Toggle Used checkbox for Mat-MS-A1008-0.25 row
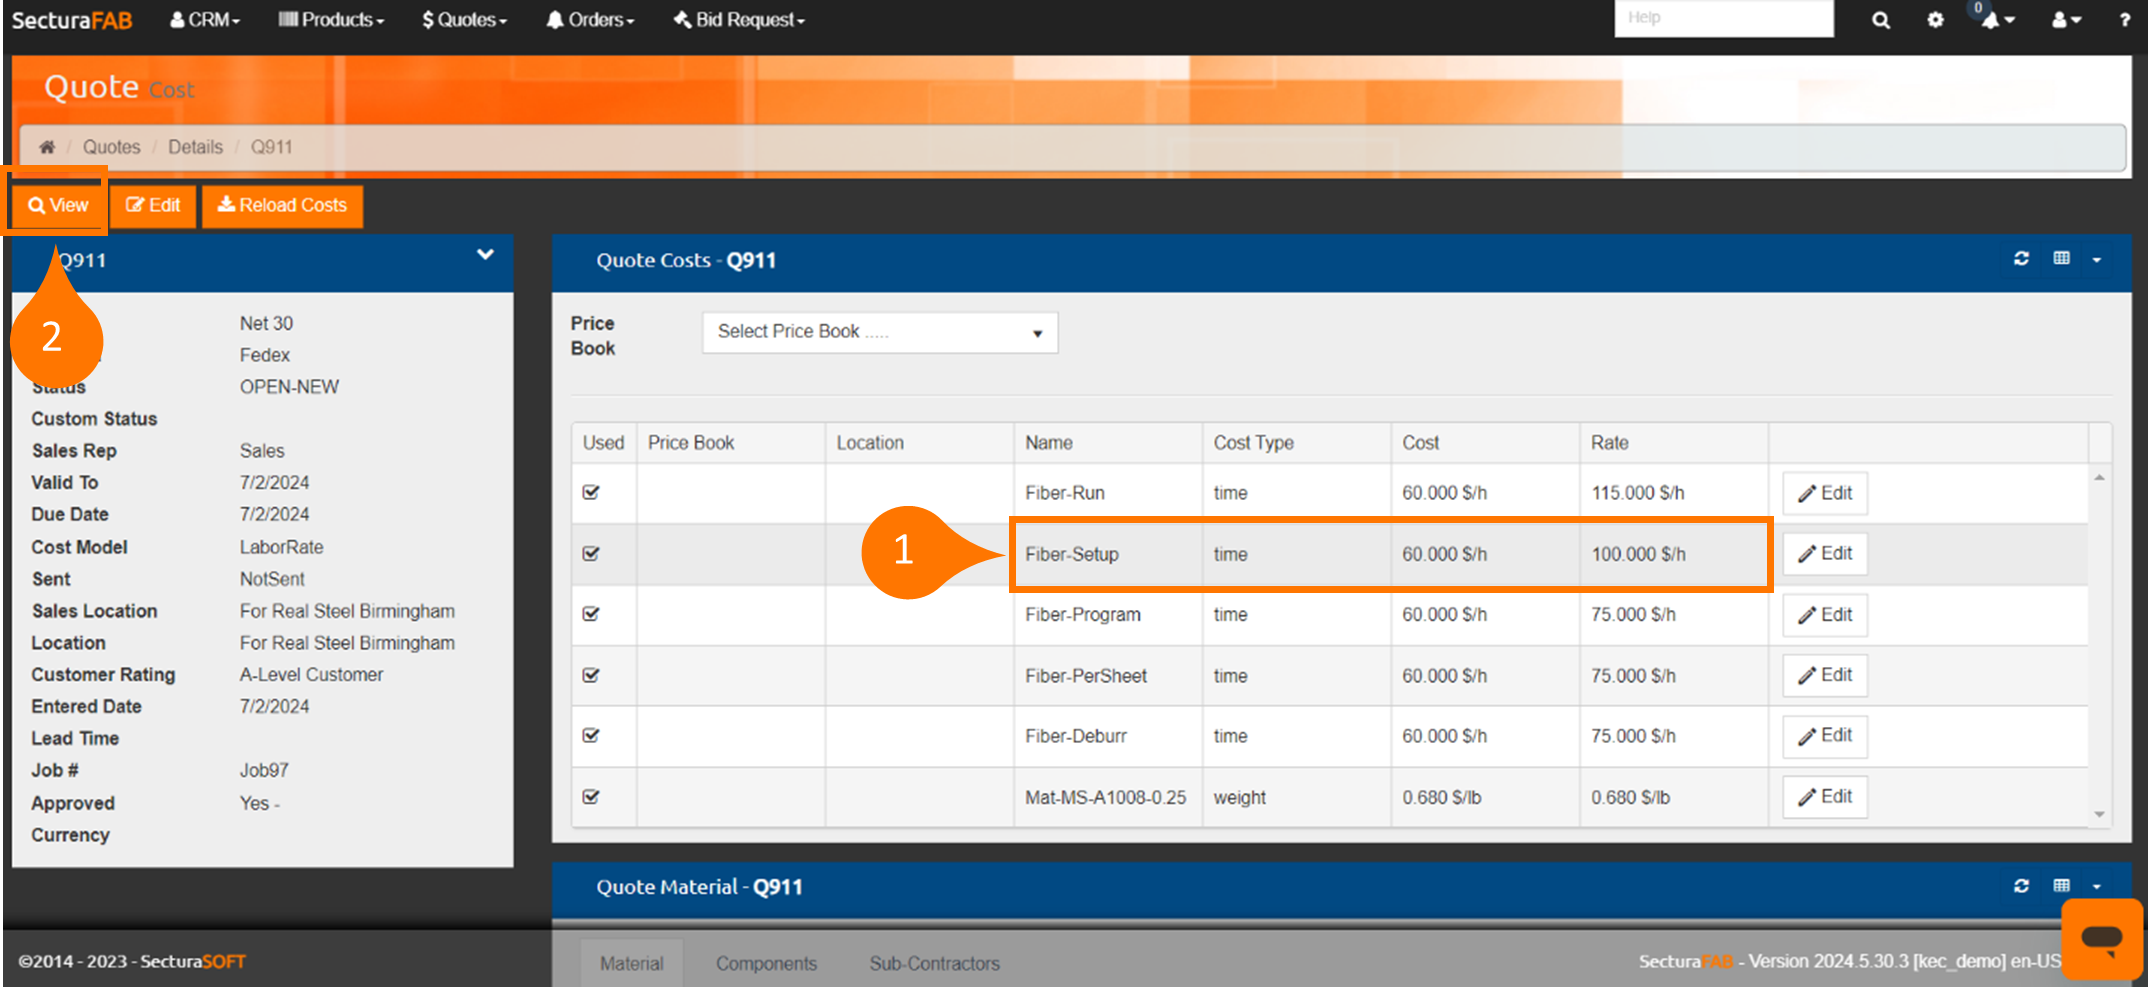 (591, 797)
